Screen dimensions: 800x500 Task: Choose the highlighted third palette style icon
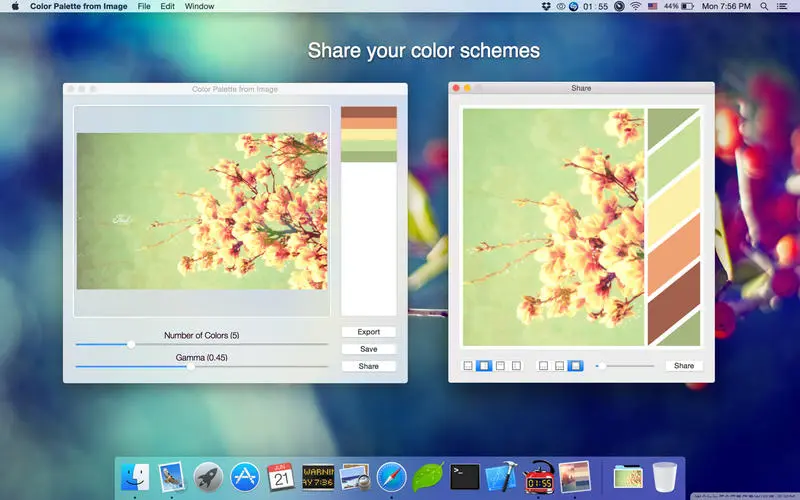click(576, 365)
